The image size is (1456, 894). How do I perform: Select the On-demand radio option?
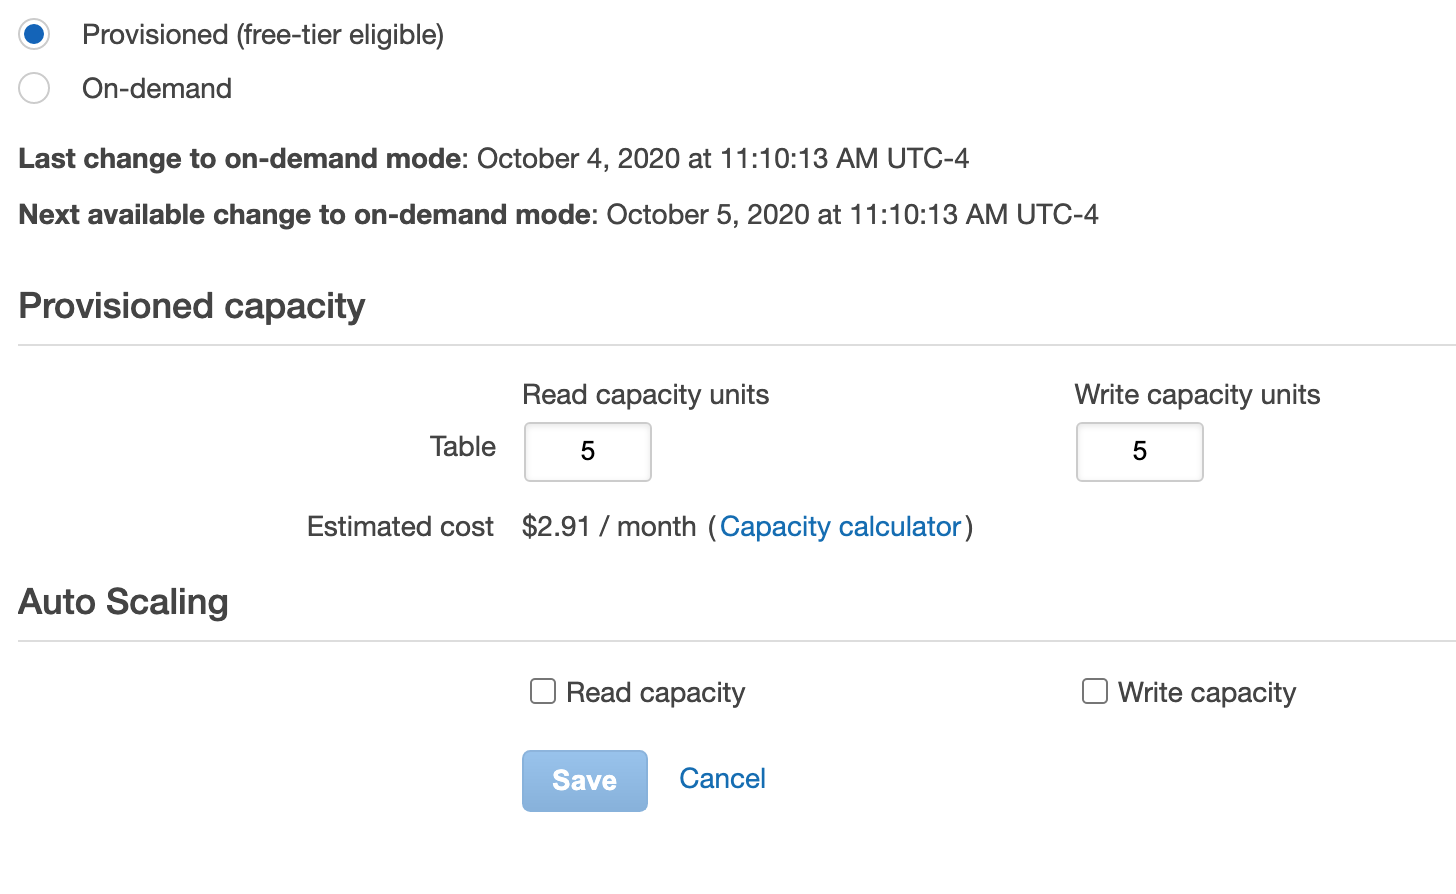(x=33, y=88)
